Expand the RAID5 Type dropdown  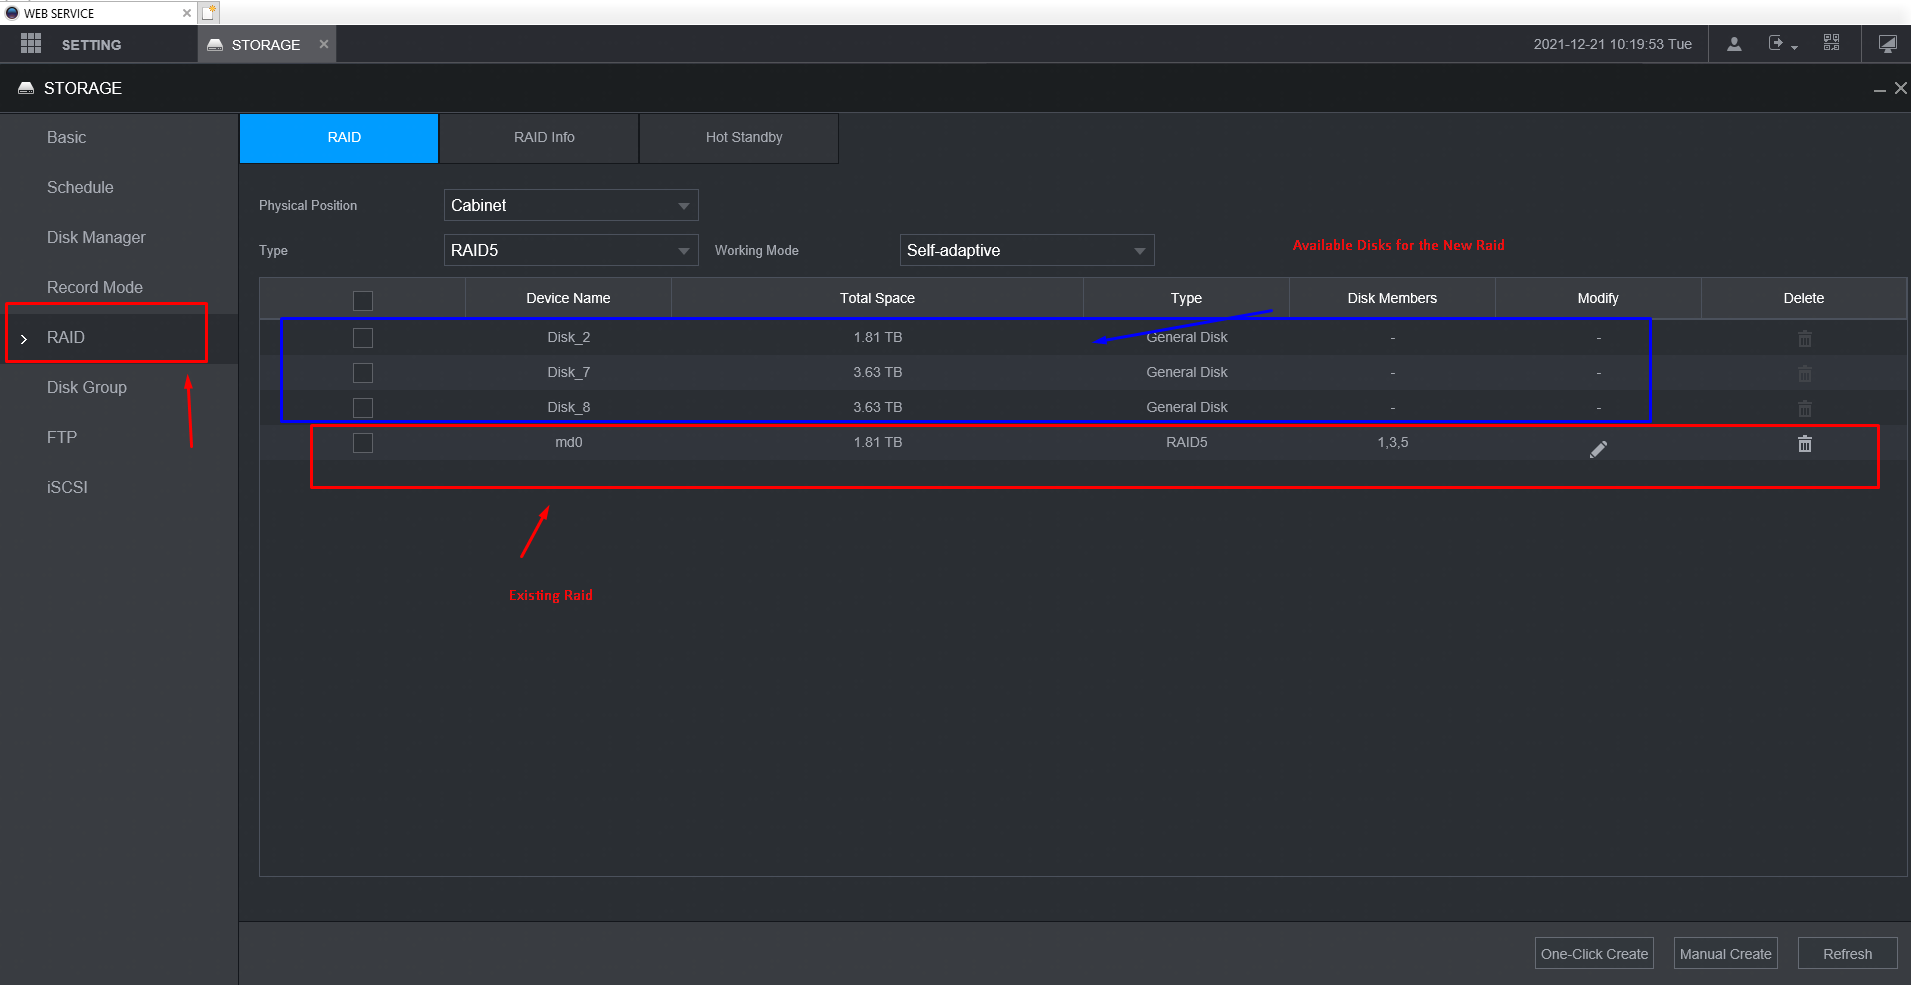coord(571,250)
